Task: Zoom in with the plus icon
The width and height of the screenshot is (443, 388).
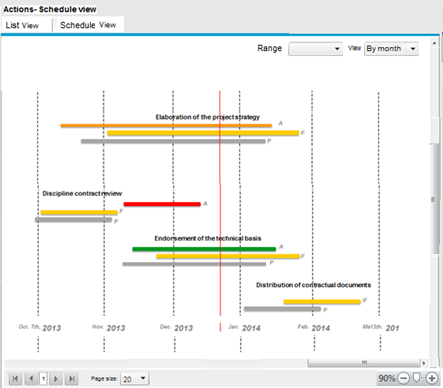Action: (x=432, y=378)
